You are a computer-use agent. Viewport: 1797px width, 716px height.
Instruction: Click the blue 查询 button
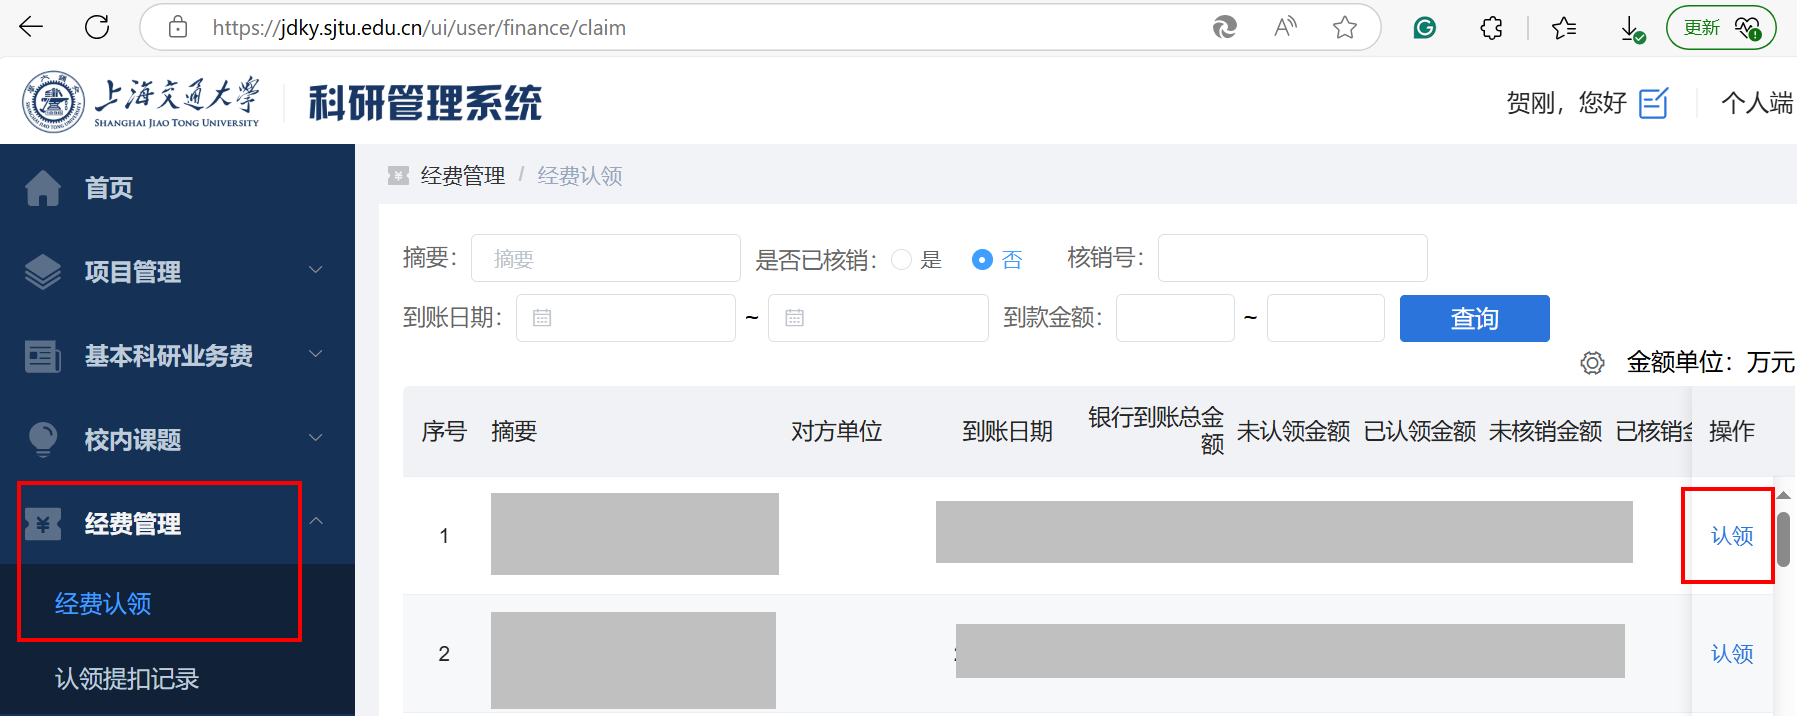click(x=1474, y=319)
